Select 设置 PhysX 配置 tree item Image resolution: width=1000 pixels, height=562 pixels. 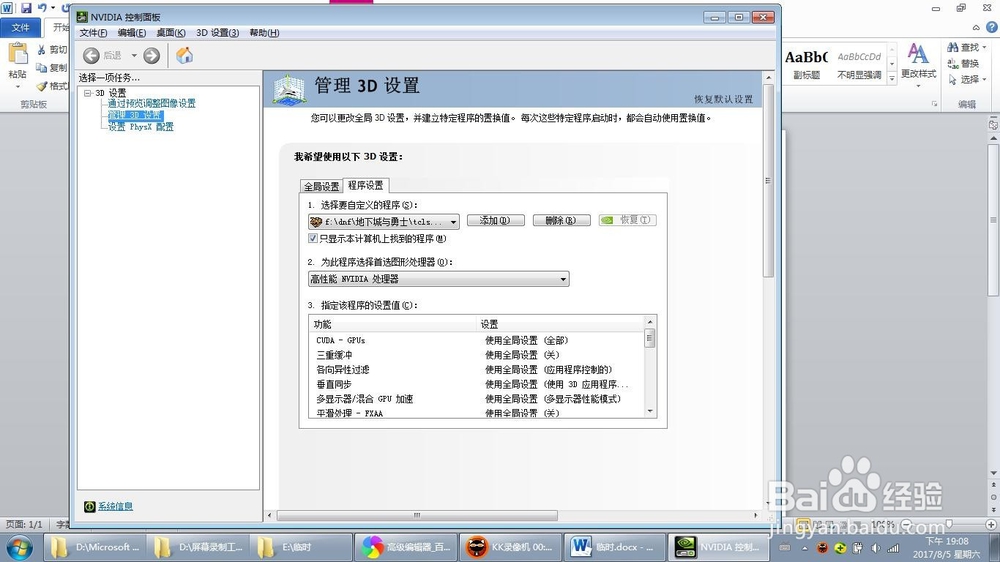(x=140, y=127)
